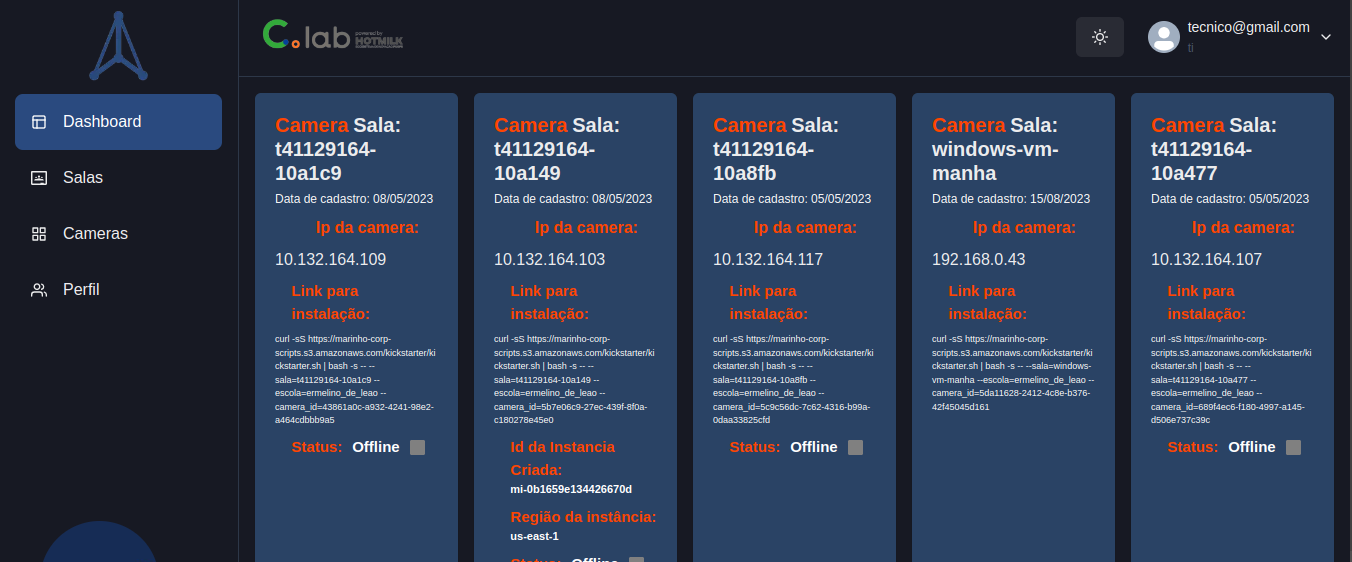
Task: Click the Dashboard layout icon
Action: (39, 122)
